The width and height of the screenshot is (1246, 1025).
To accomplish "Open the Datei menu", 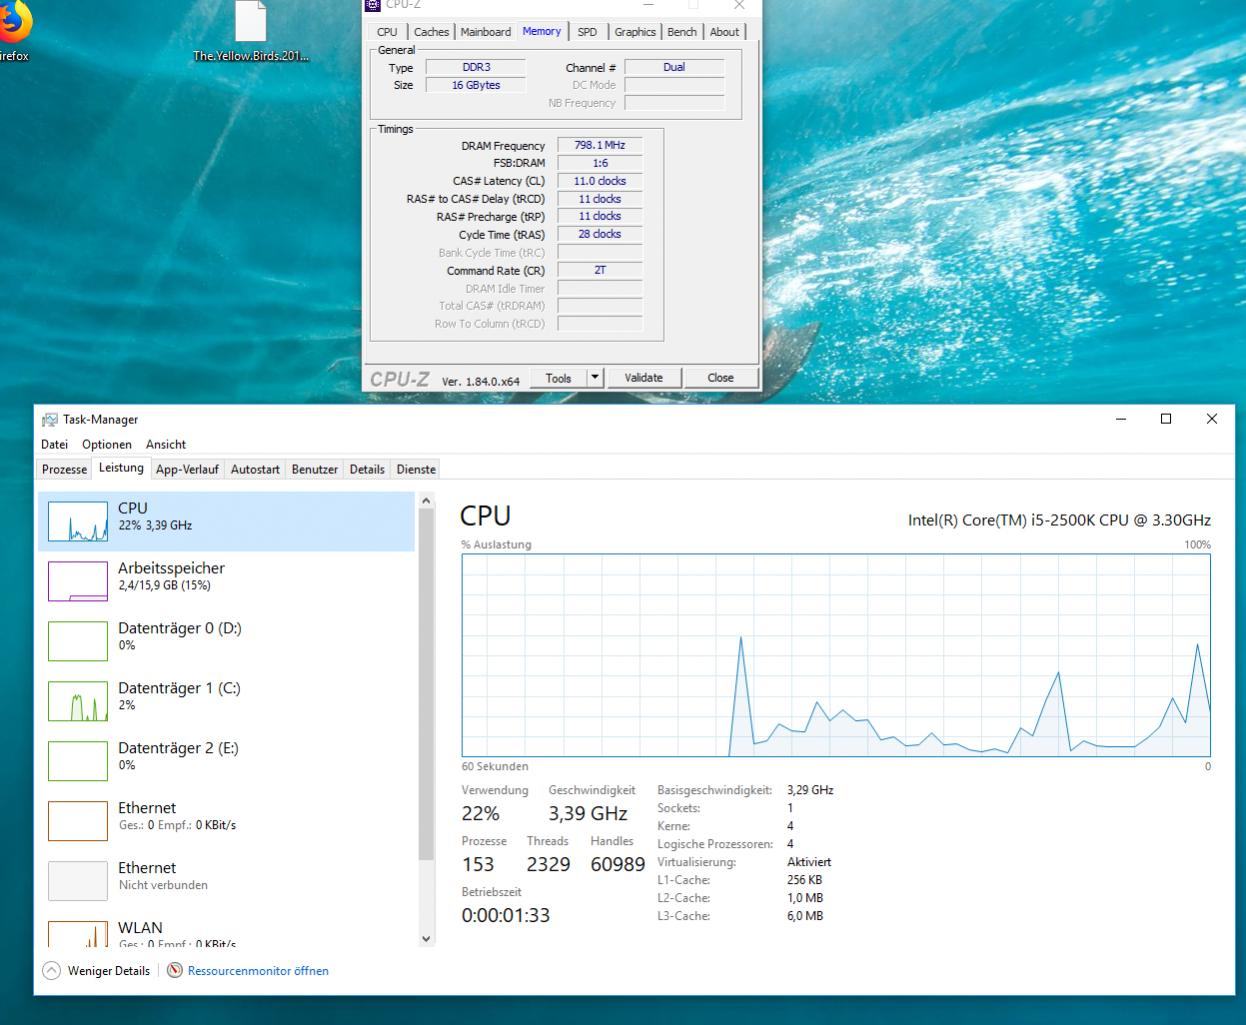I will point(55,444).
